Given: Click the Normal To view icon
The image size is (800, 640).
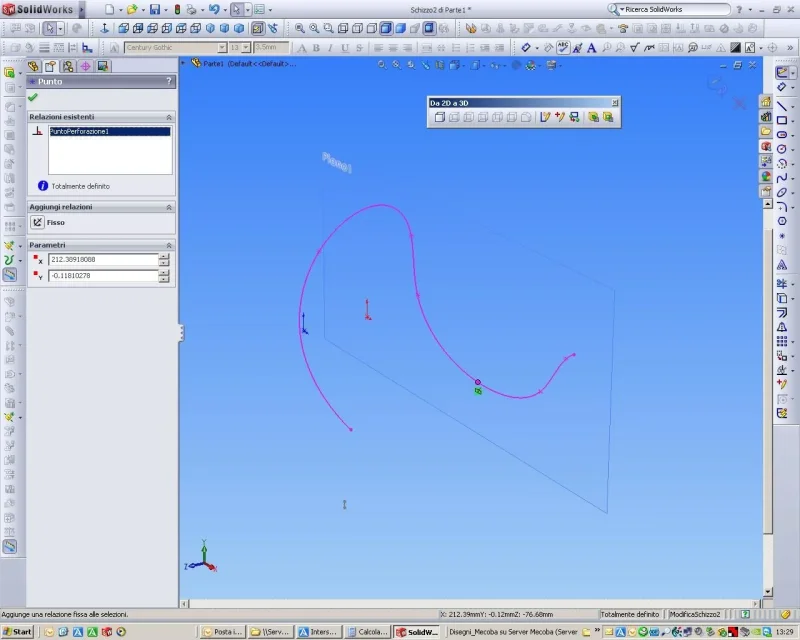Looking at the screenshot, I should tap(104, 28).
